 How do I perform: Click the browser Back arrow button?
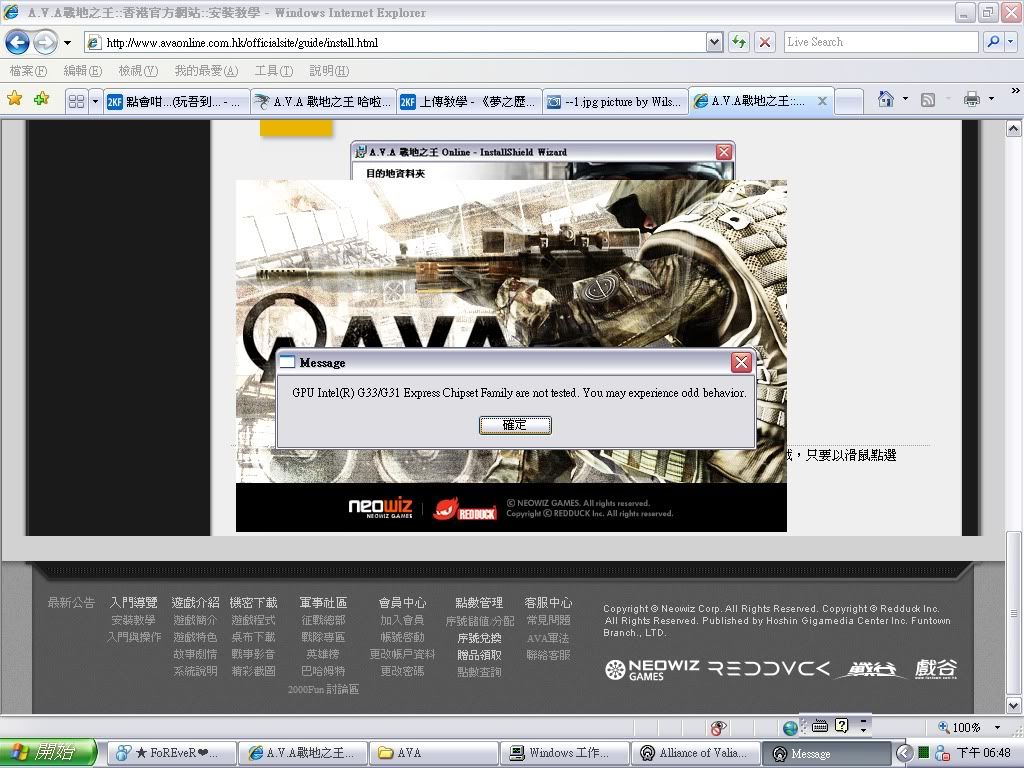(17, 42)
